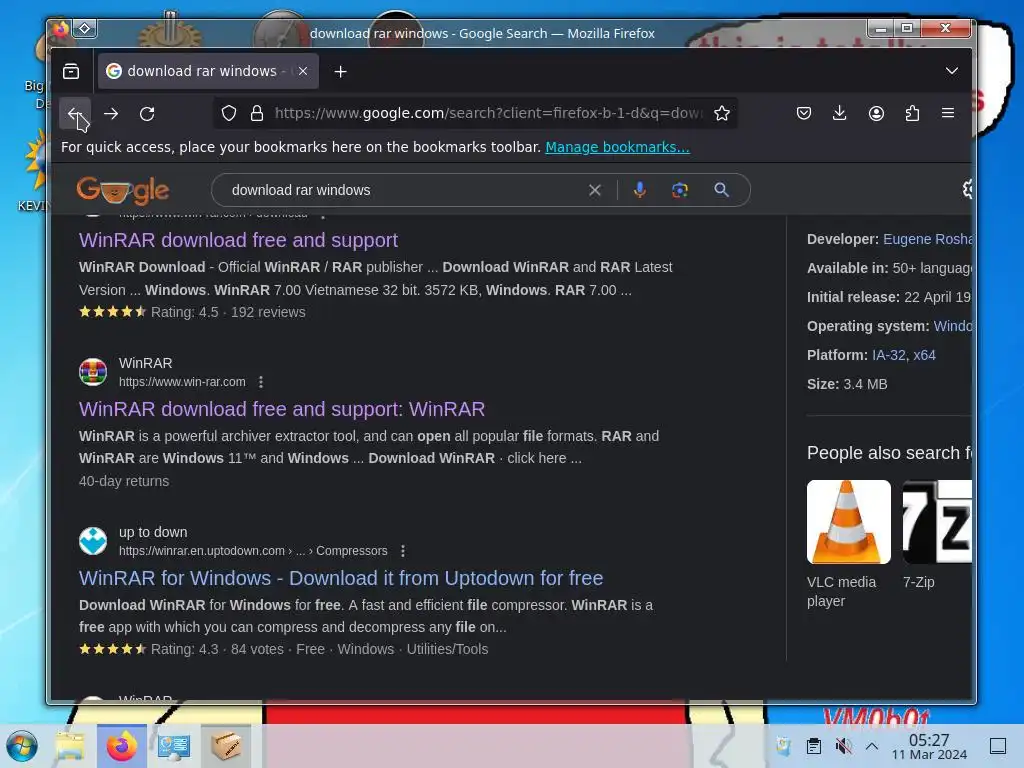Open window menu icon in titlebar
1024x768 pixels.
coord(60,29)
